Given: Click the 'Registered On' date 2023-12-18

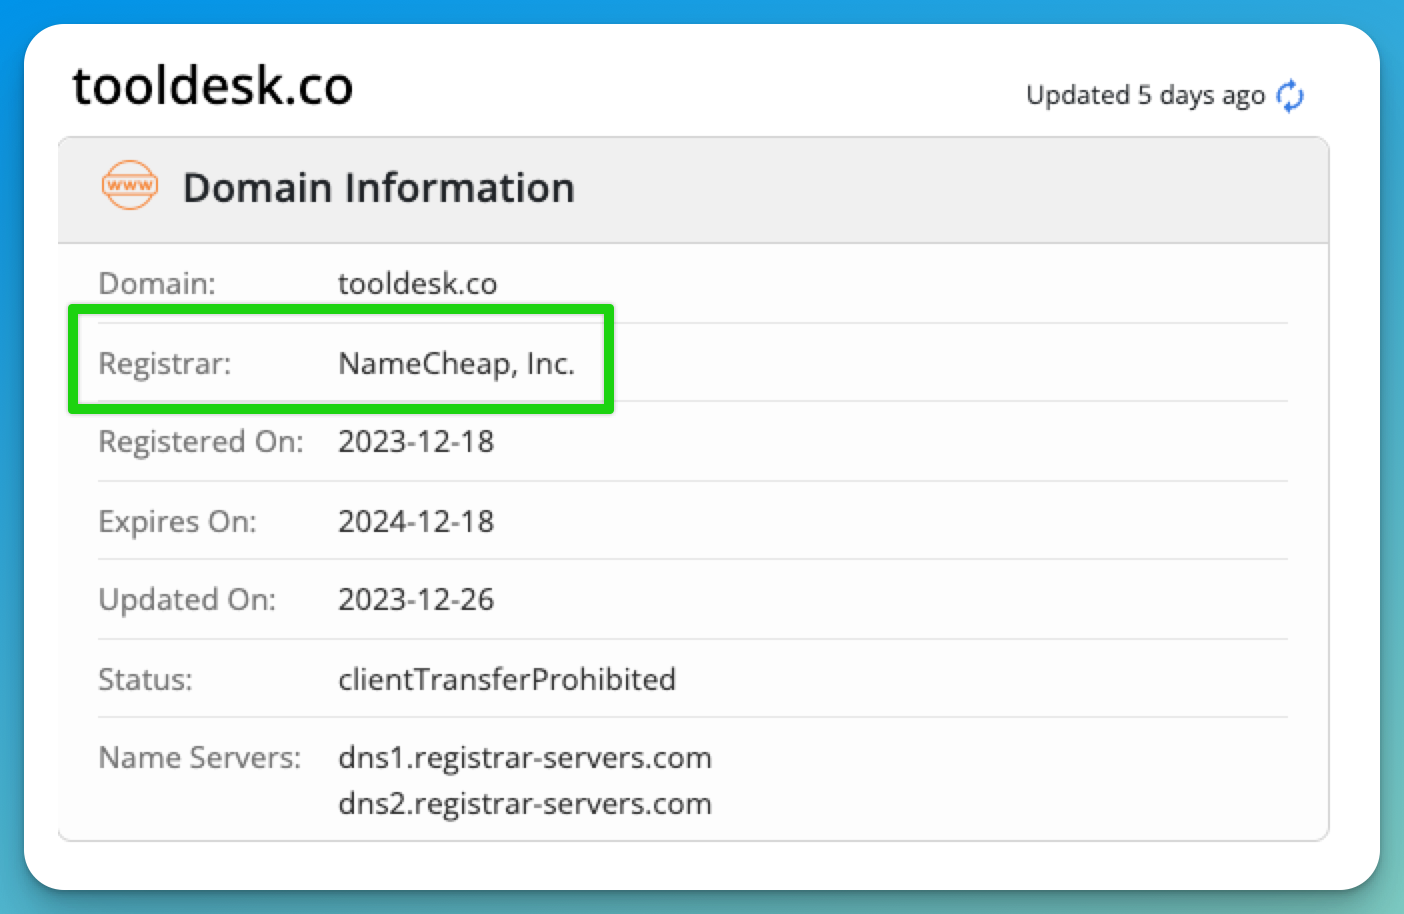Looking at the screenshot, I should coord(416,442).
